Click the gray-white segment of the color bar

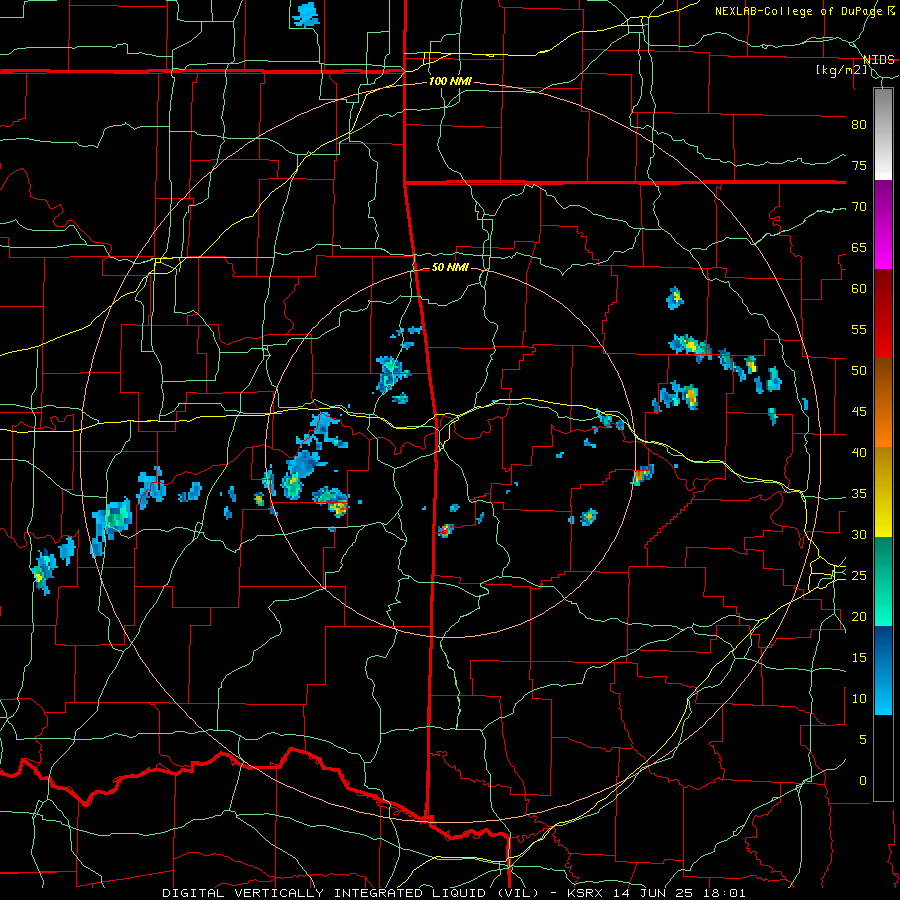pyautogui.click(x=883, y=134)
